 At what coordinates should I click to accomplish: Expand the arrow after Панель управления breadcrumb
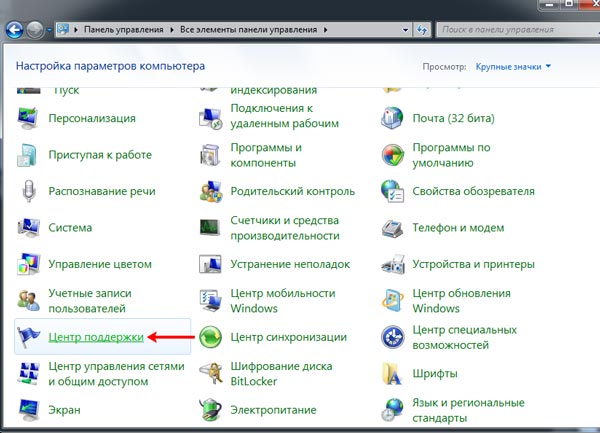[x=172, y=30]
